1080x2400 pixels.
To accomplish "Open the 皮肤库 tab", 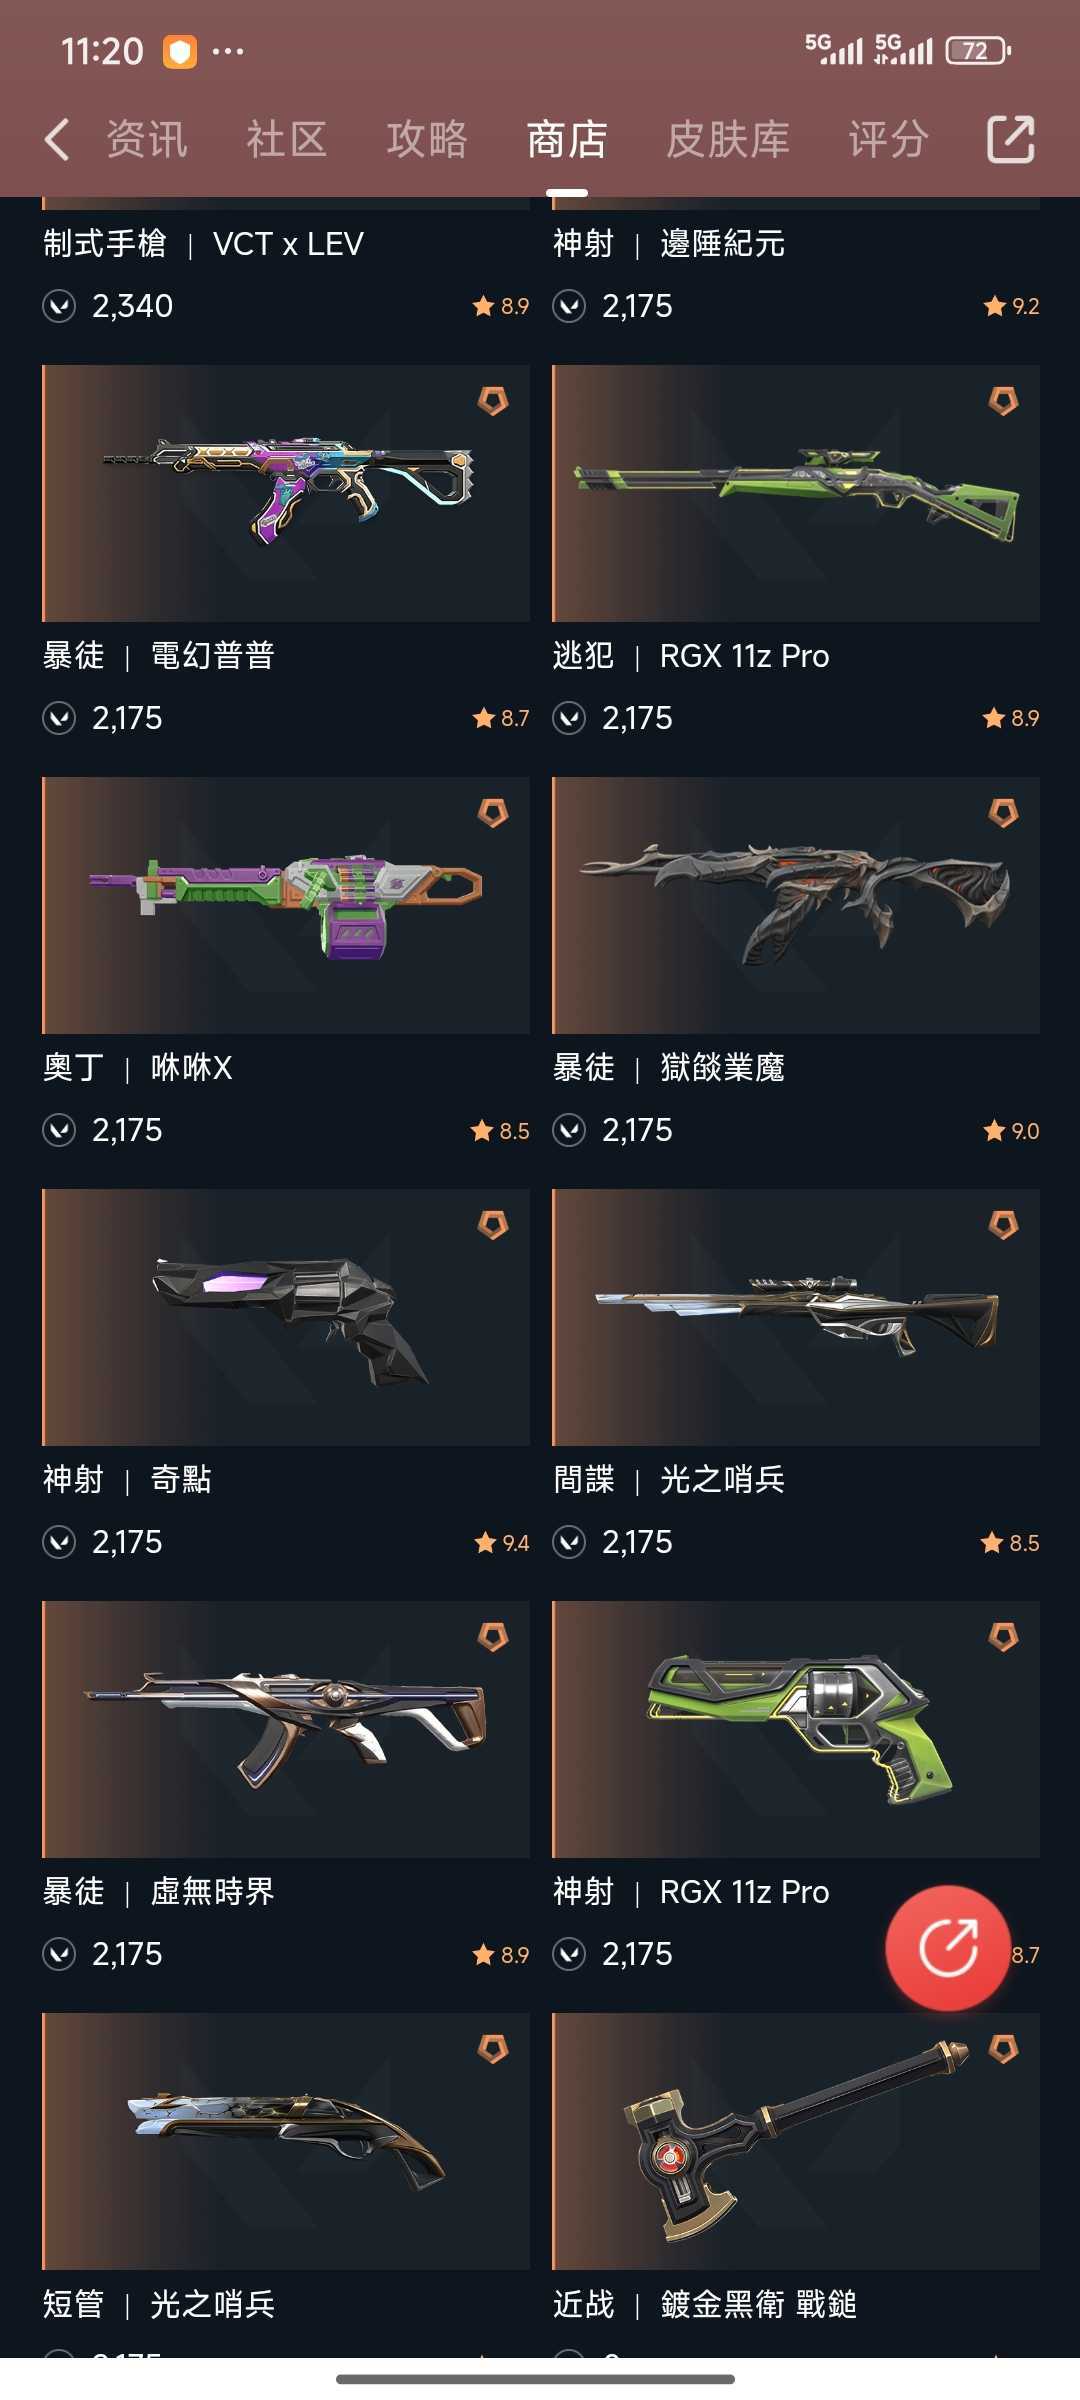I will 728,139.
